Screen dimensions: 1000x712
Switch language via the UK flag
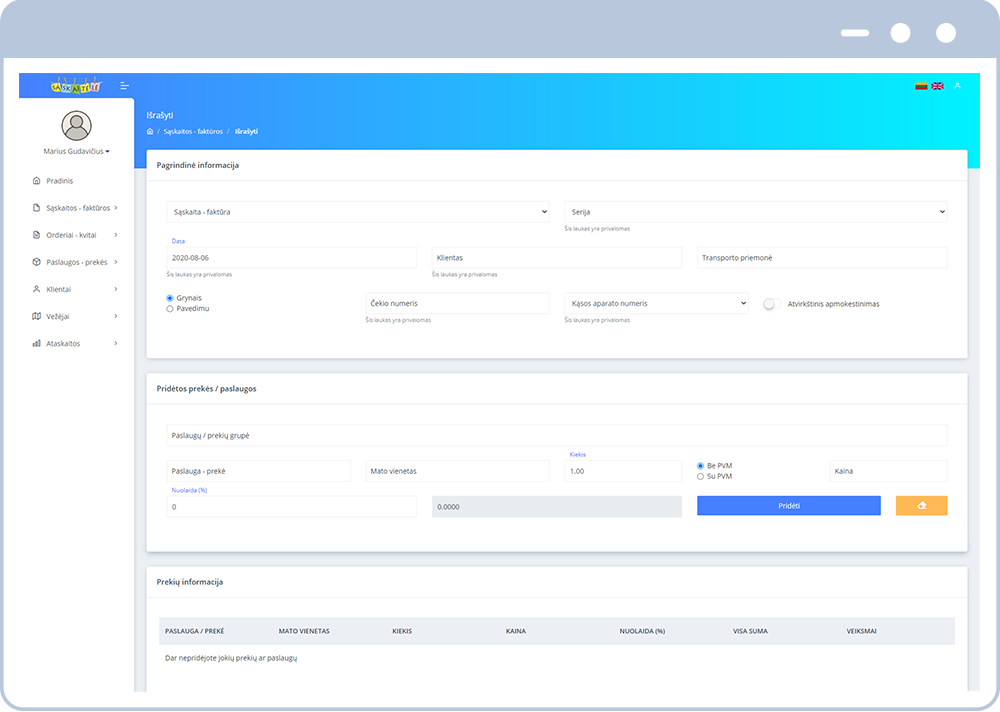[x=938, y=86]
